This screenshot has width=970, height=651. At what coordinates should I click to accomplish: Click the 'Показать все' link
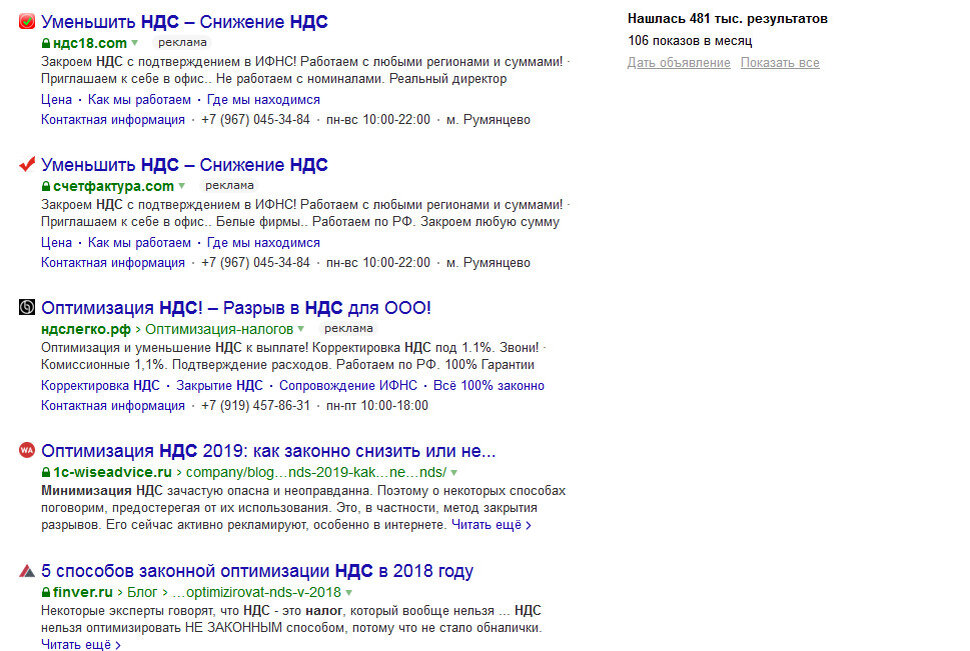coord(780,63)
